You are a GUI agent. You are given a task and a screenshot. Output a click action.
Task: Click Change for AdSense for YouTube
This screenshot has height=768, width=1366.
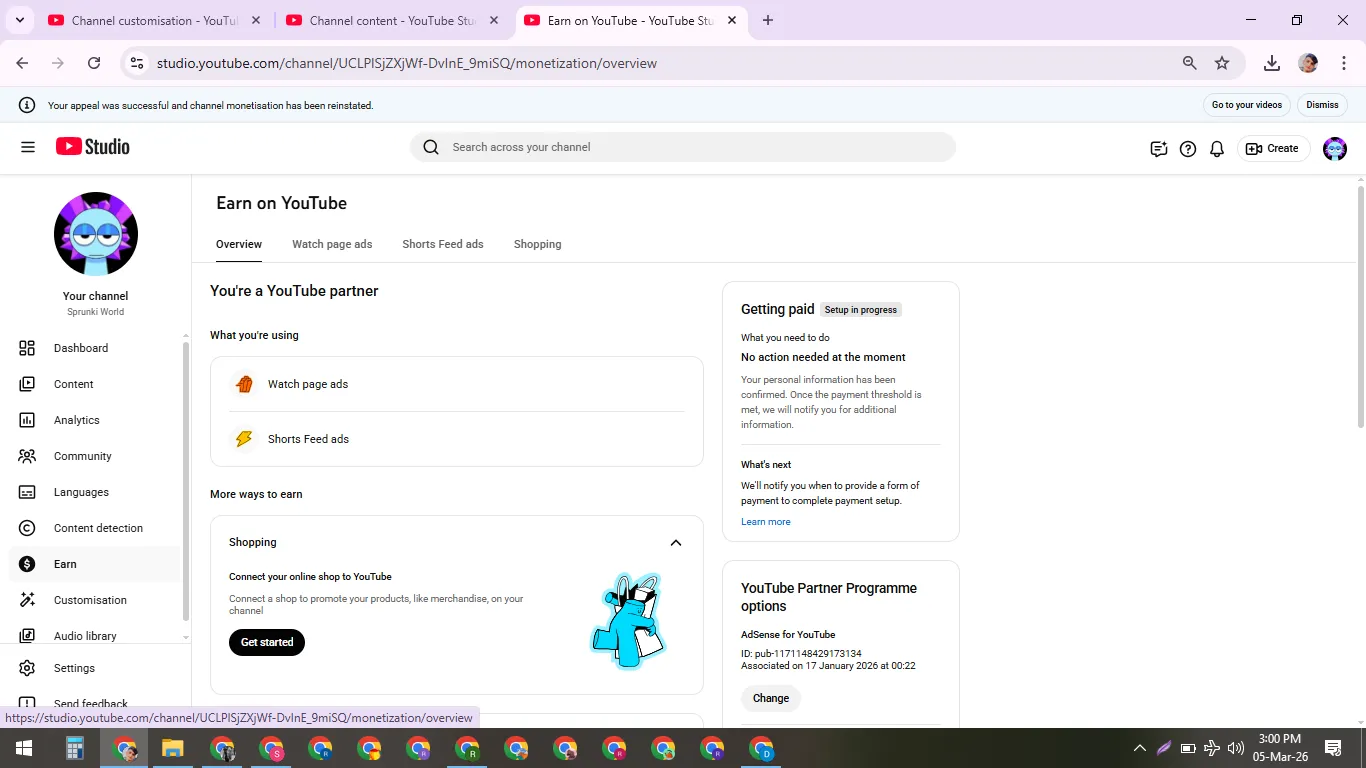click(x=771, y=698)
